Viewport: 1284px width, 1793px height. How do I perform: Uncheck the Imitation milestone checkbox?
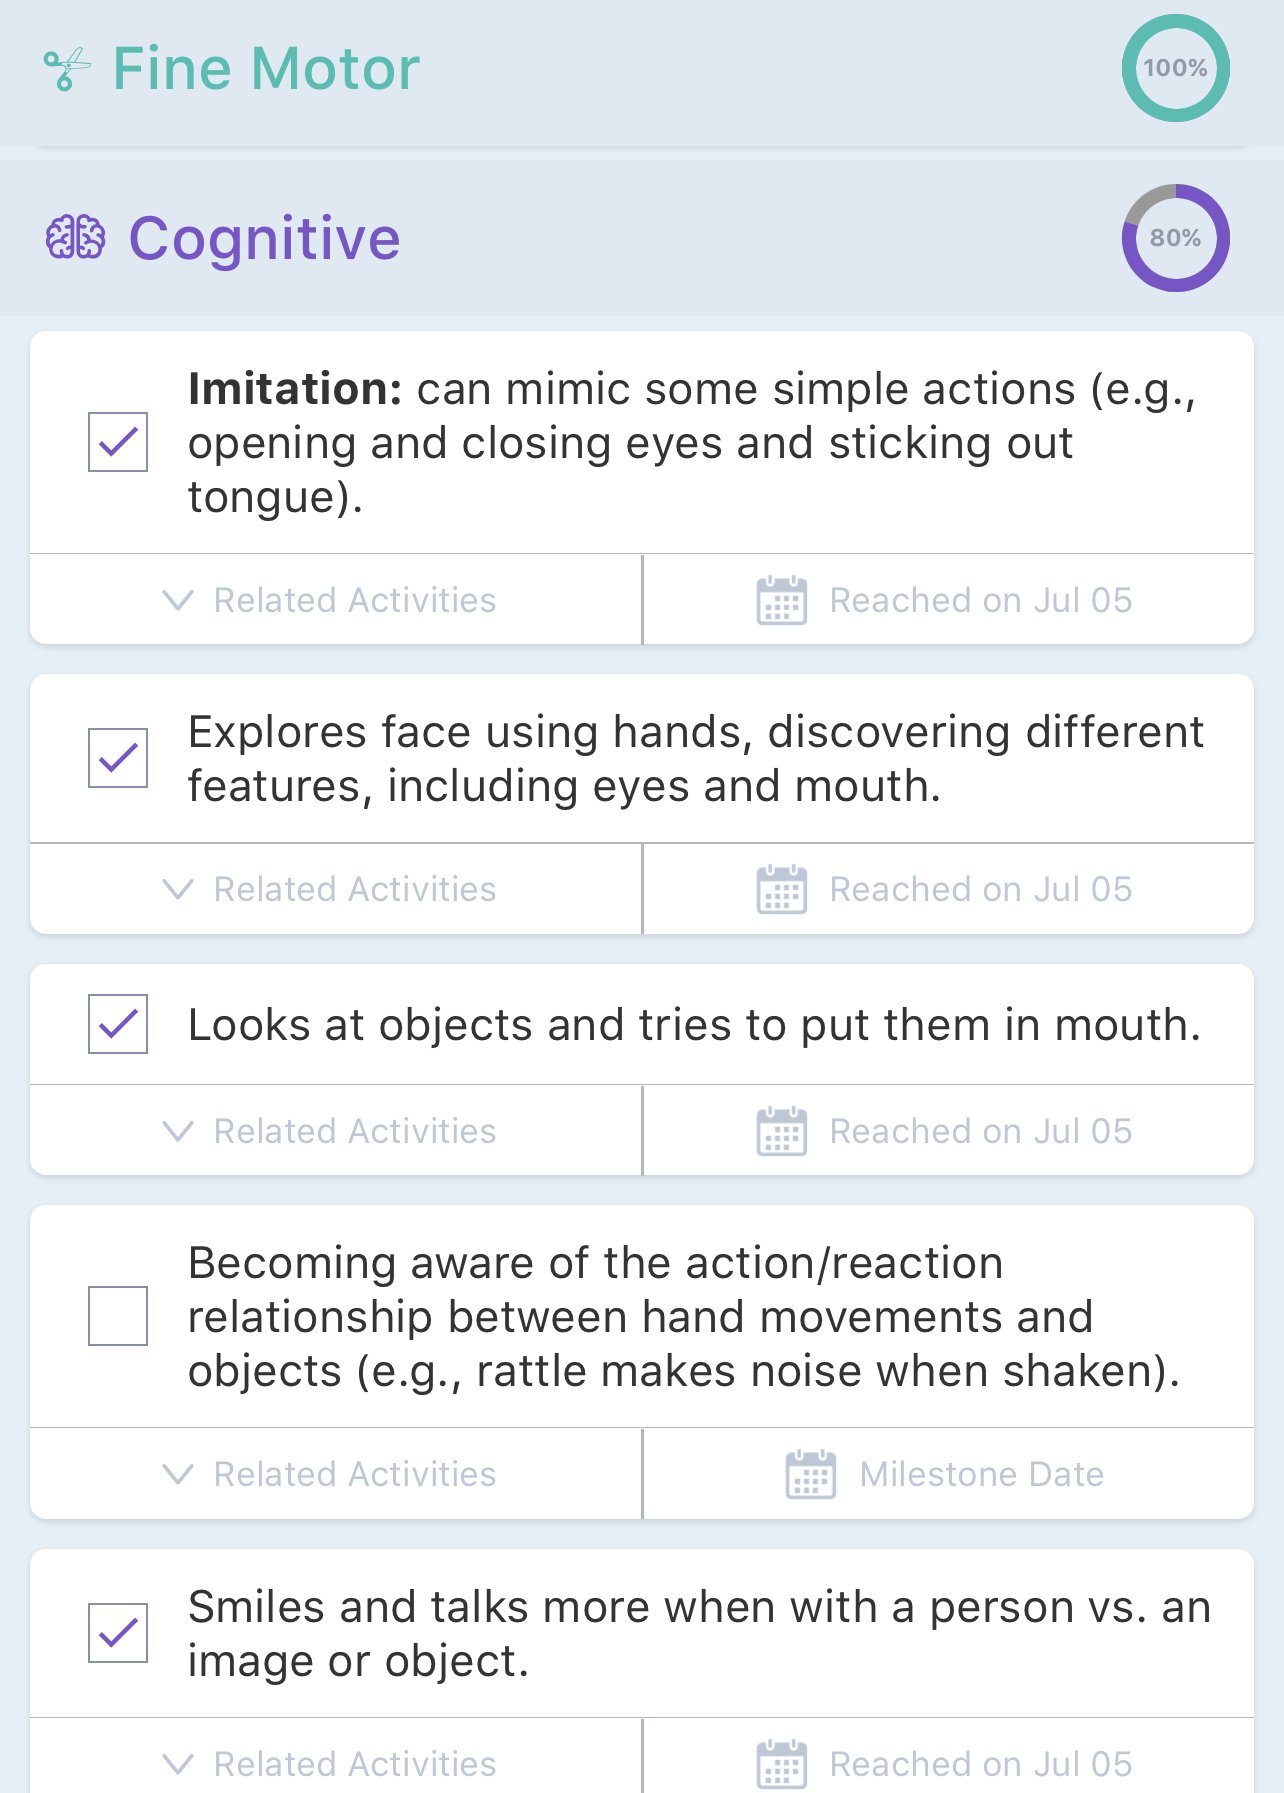(118, 441)
